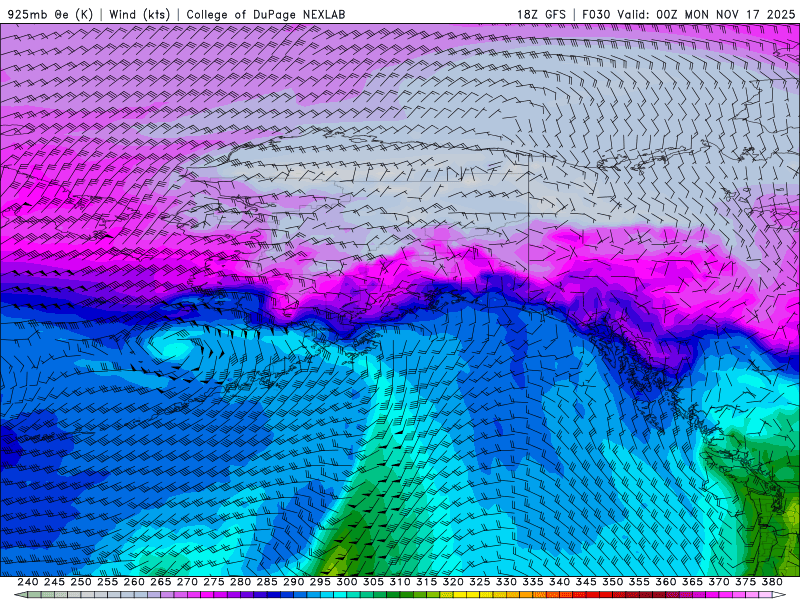
Task: Click the 360 value on color scale
Action: [665, 582]
